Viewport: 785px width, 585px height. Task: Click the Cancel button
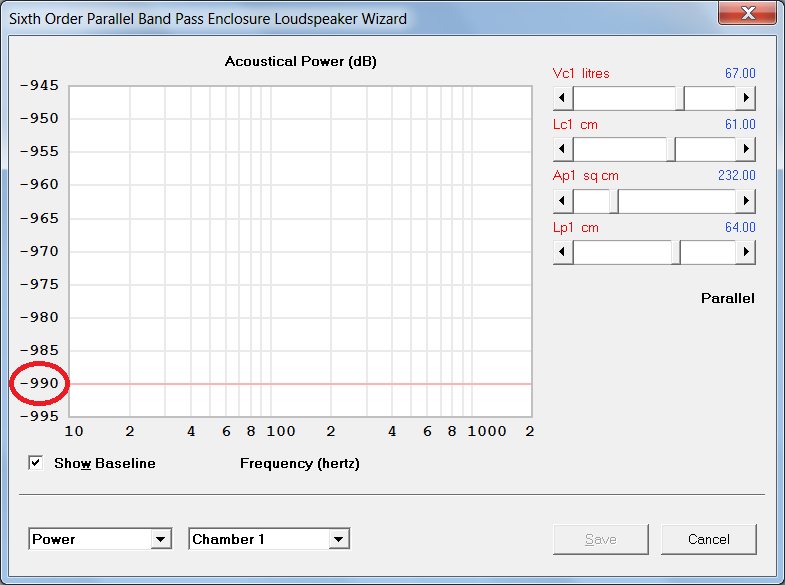pos(708,539)
